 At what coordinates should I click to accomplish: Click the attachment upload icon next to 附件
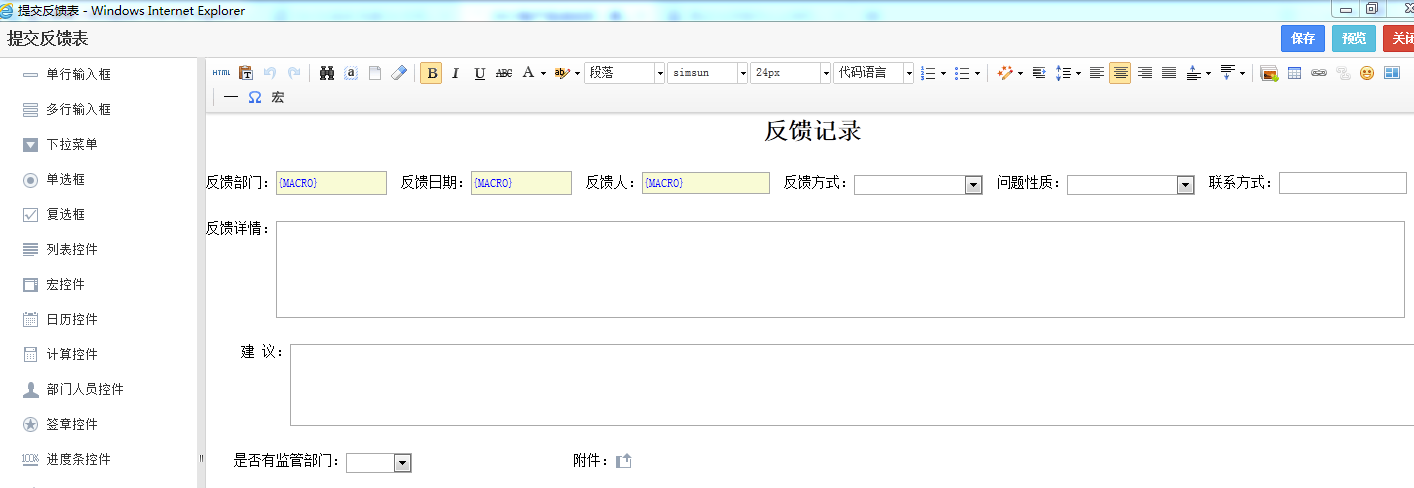click(x=624, y=461)
